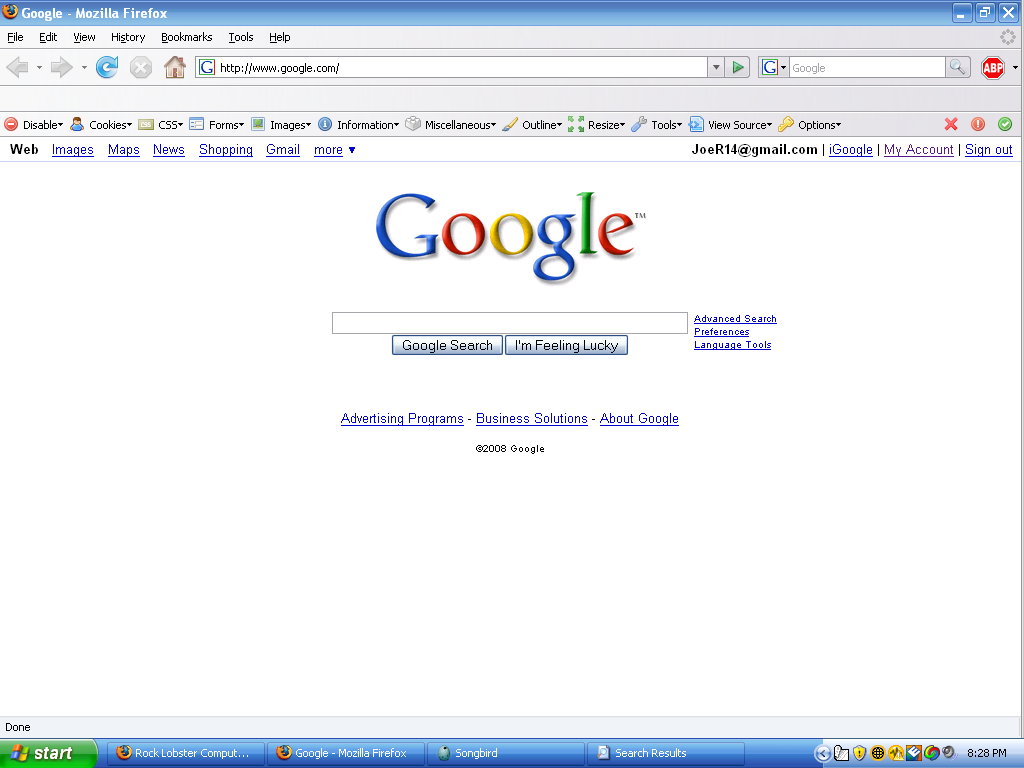Click the Back navigation arrow

click(x=18, y=67)
